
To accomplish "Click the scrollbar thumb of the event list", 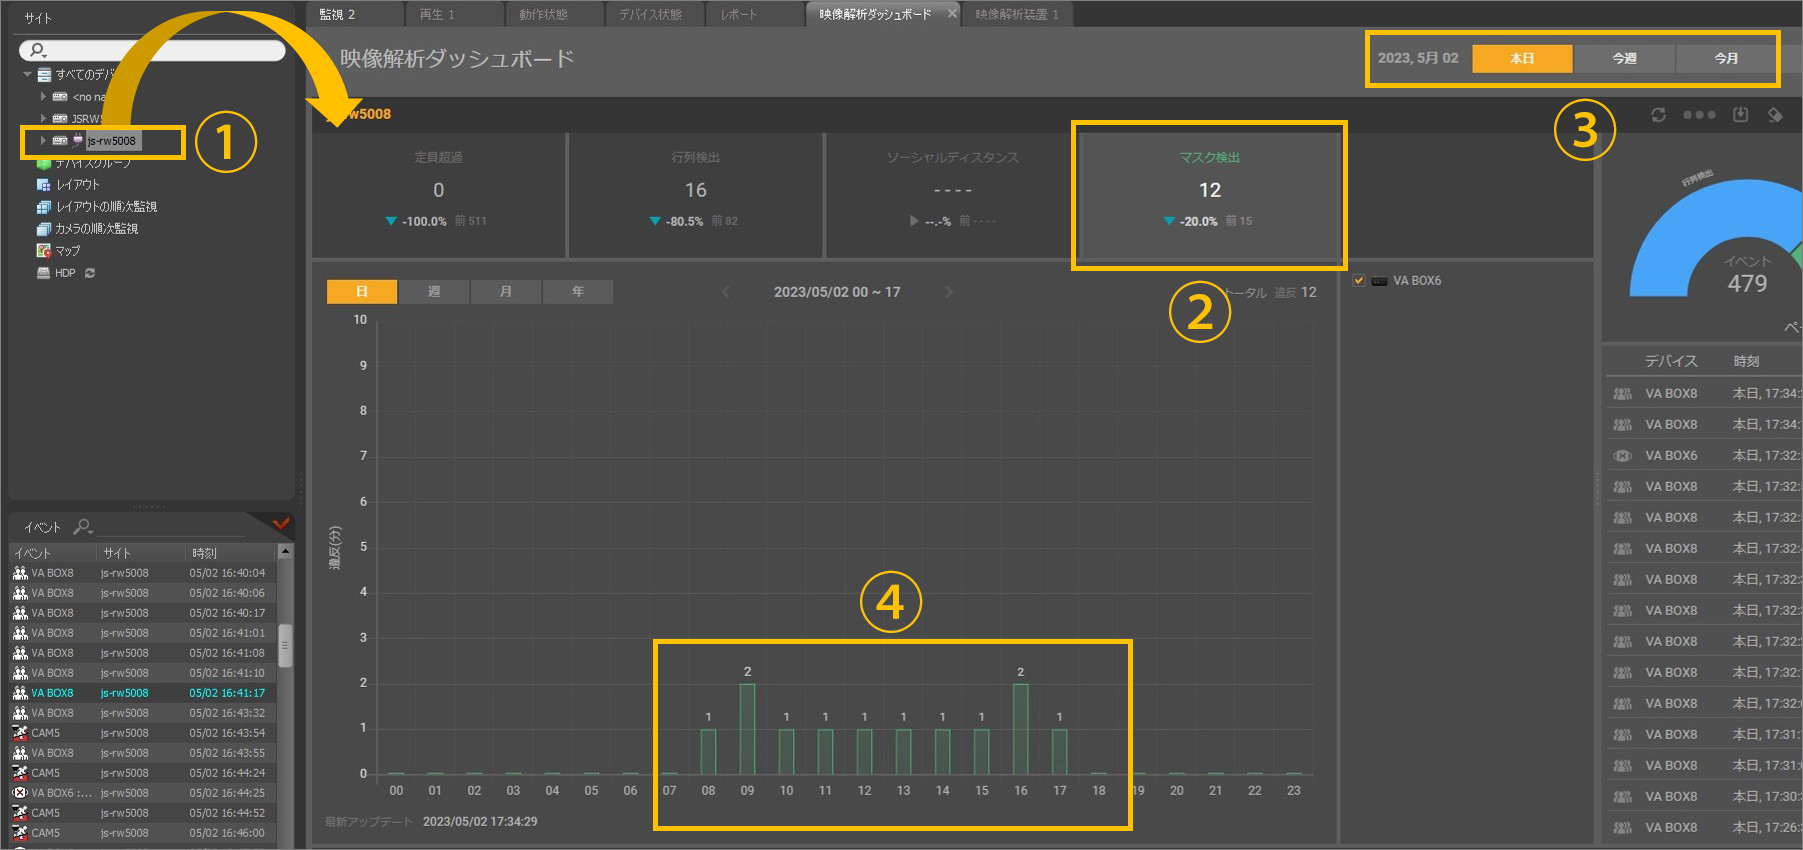I will [285, 645].
